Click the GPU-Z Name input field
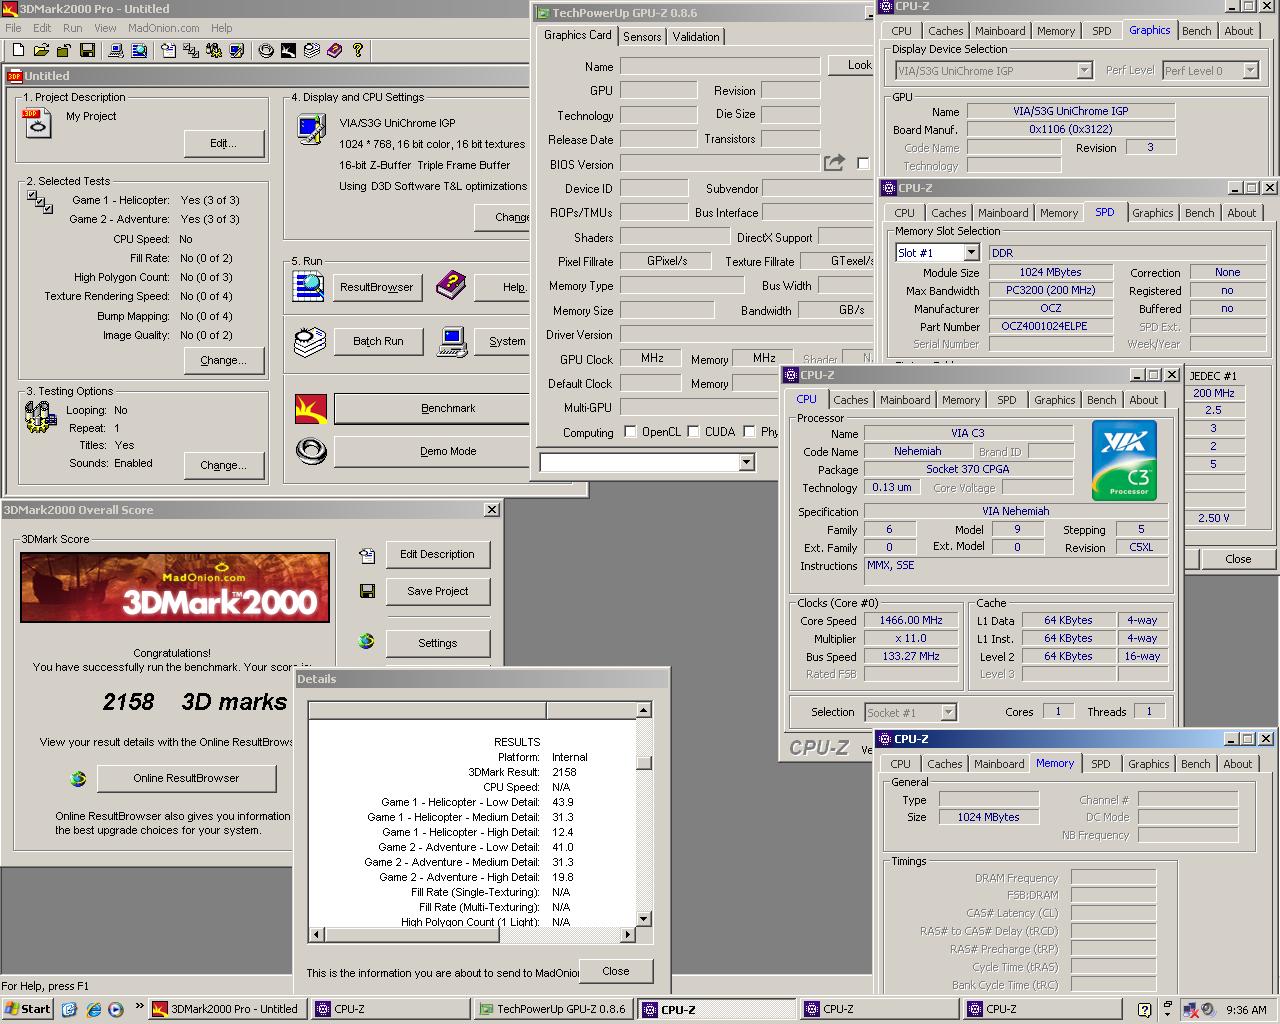The height and width of the screenshot is (1024, 1280). (720, 66)
